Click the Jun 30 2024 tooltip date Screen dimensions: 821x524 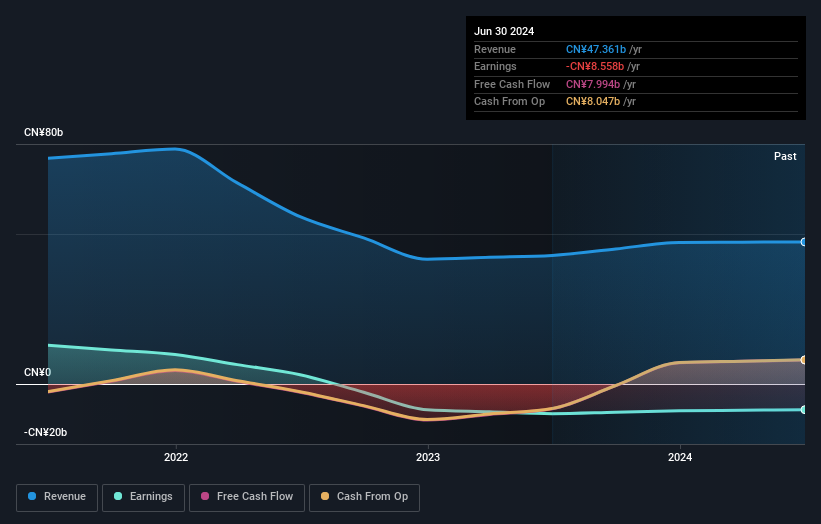504,31
